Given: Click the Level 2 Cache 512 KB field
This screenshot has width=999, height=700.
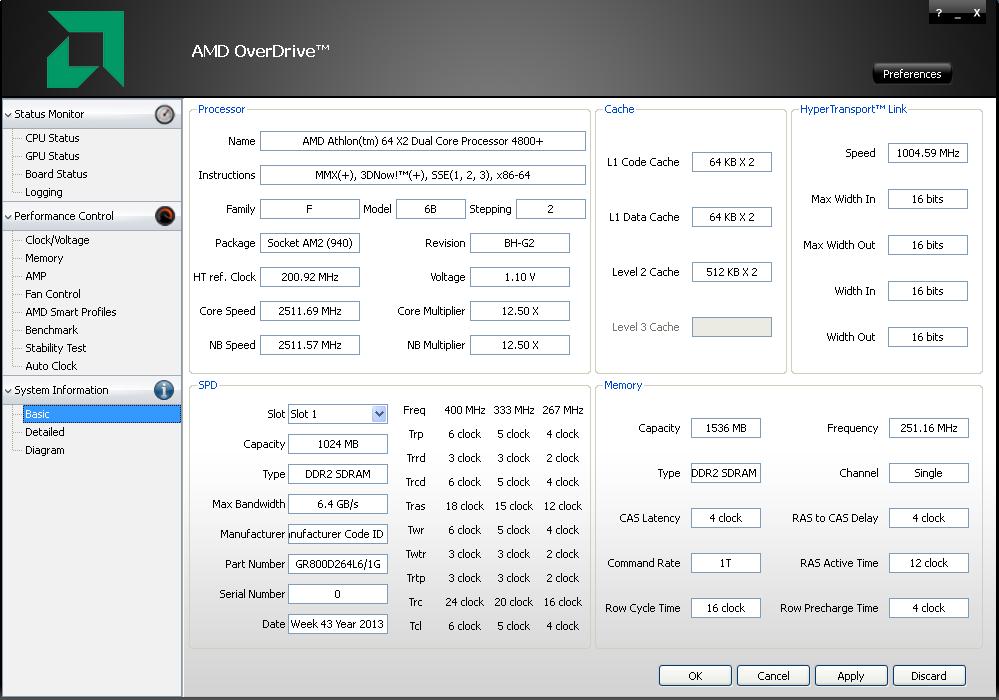Looking at the screenshot, I should tap(731, 272).
